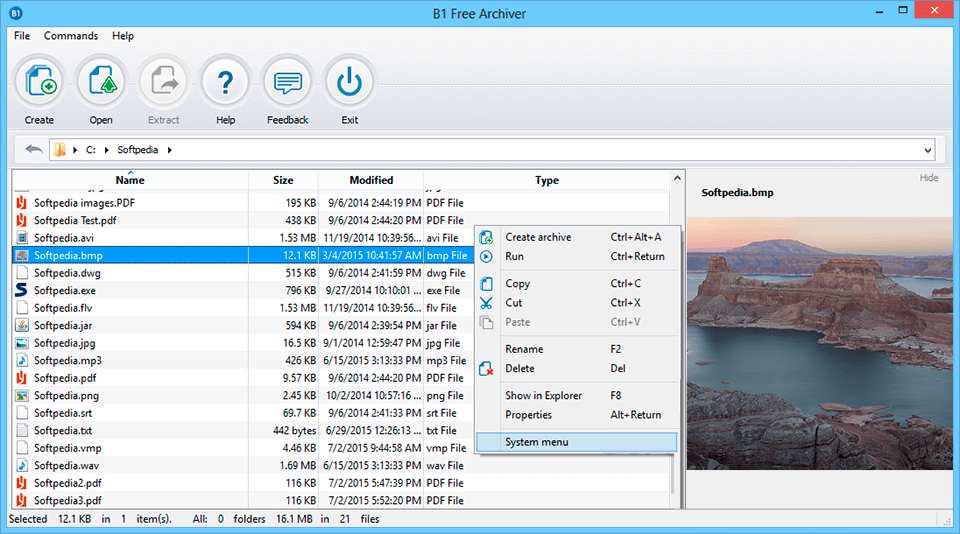Click the Create archive toolbar icon
960x534 pixels.
pos(40,81)
